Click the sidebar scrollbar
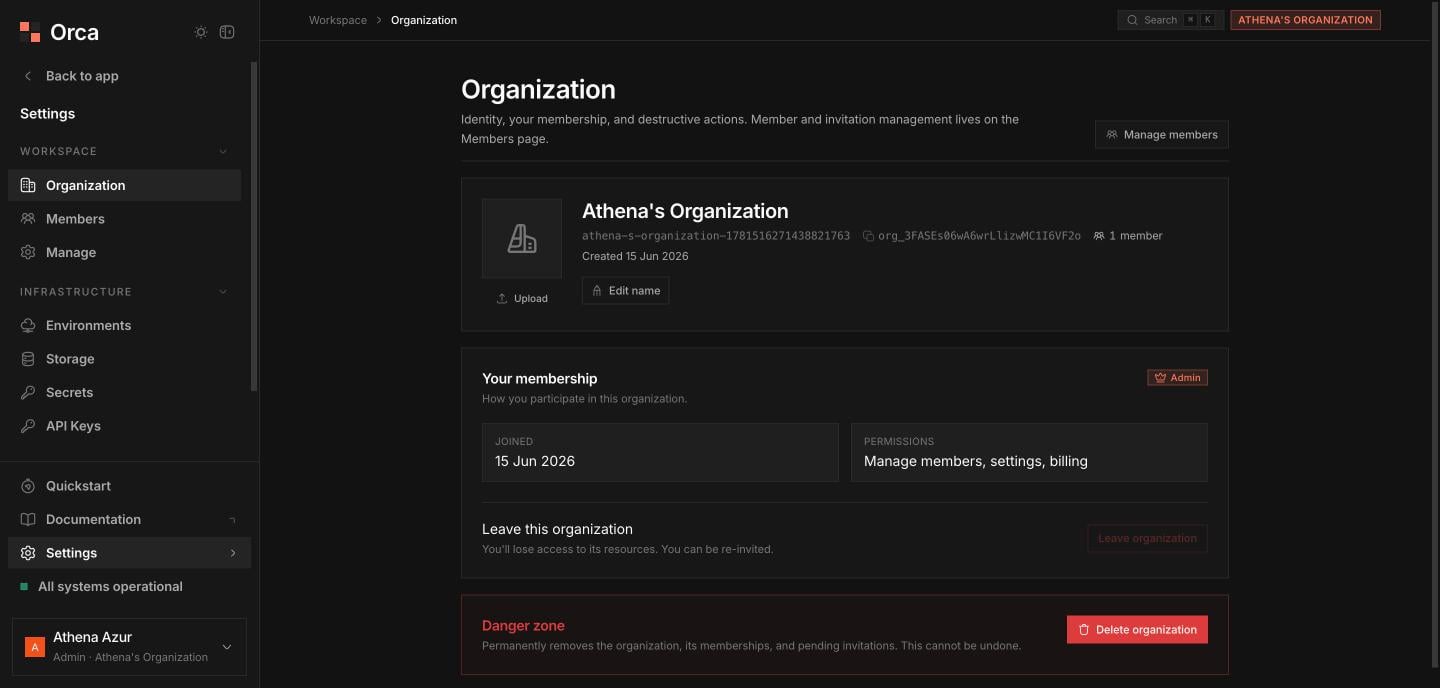1440x688 pixels. (x=254, y=226)
